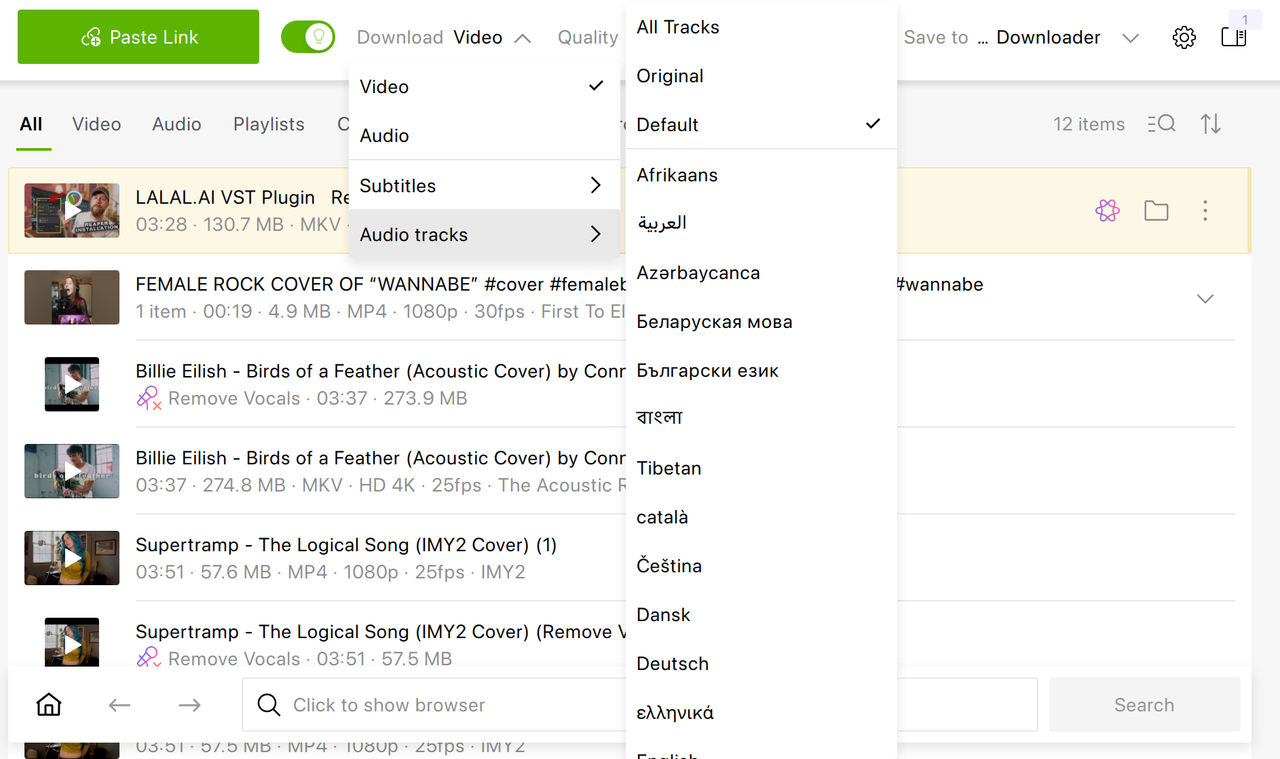This screenshot has height=759, width=1280.
Task: Click the Search button
Action: 1144,705
